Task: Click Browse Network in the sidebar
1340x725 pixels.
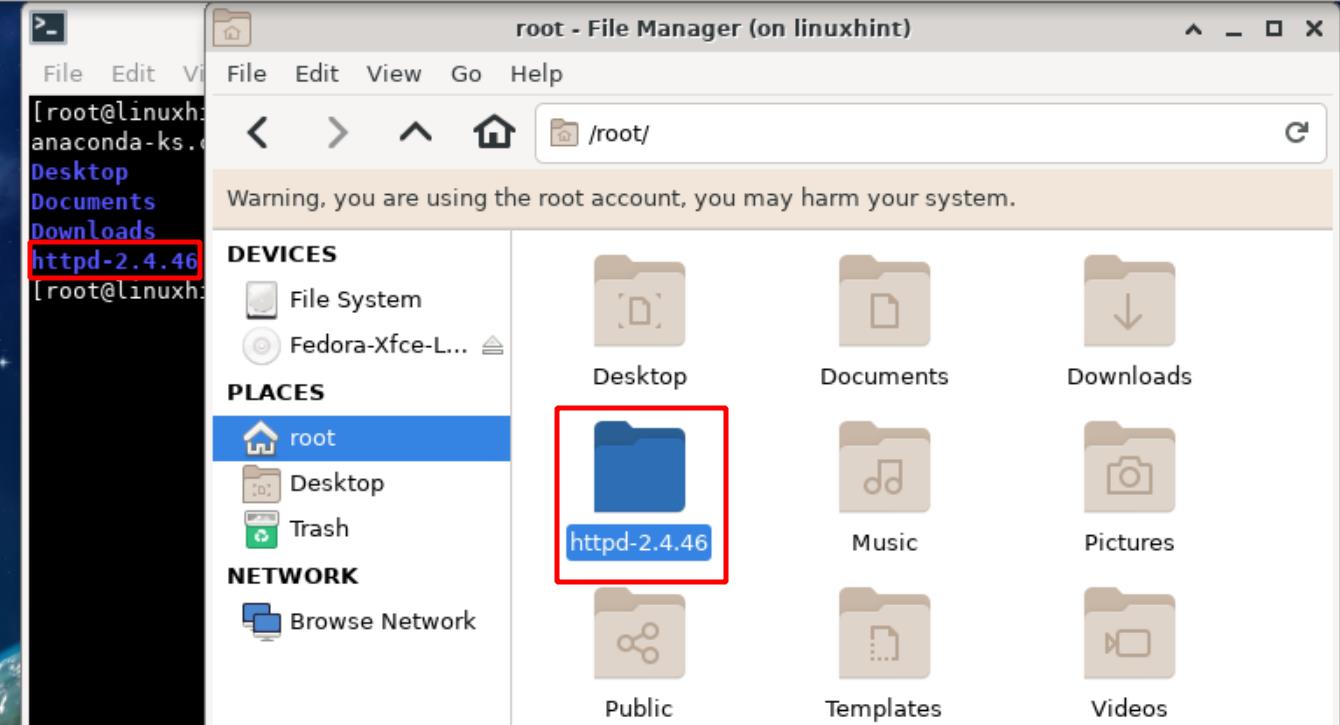Action: point(381,621)
